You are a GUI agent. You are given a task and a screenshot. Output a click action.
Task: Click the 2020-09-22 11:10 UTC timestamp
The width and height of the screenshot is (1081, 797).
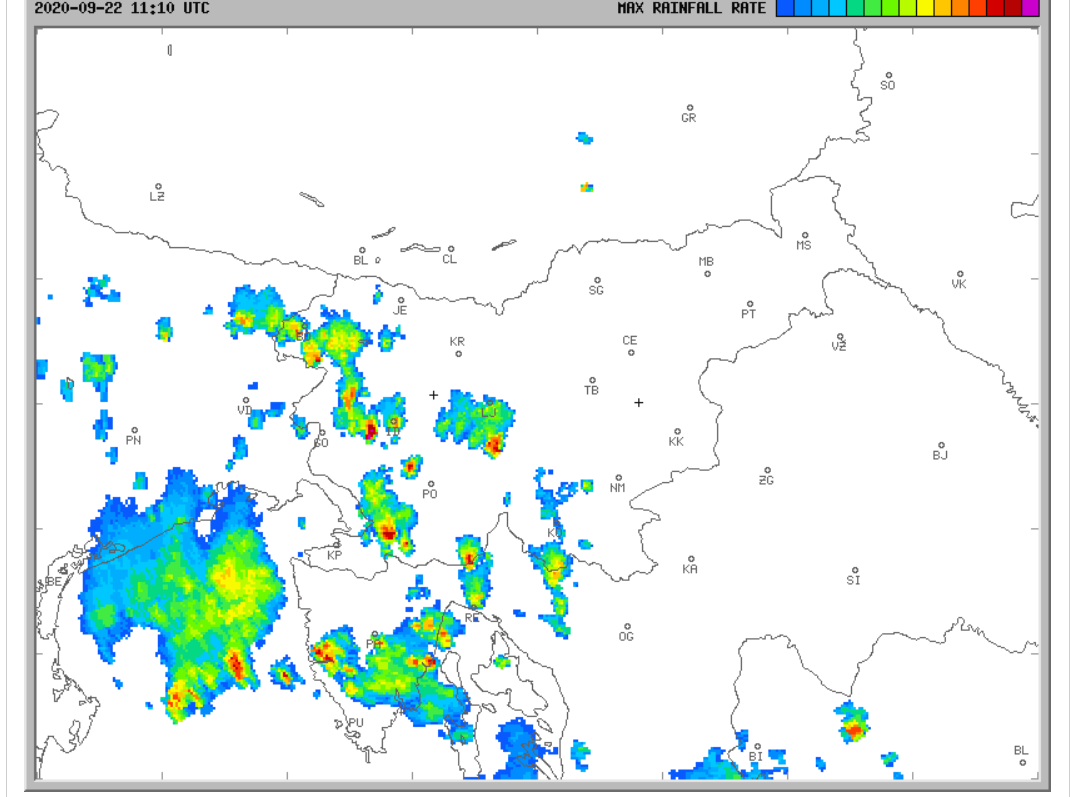[122, 8]
